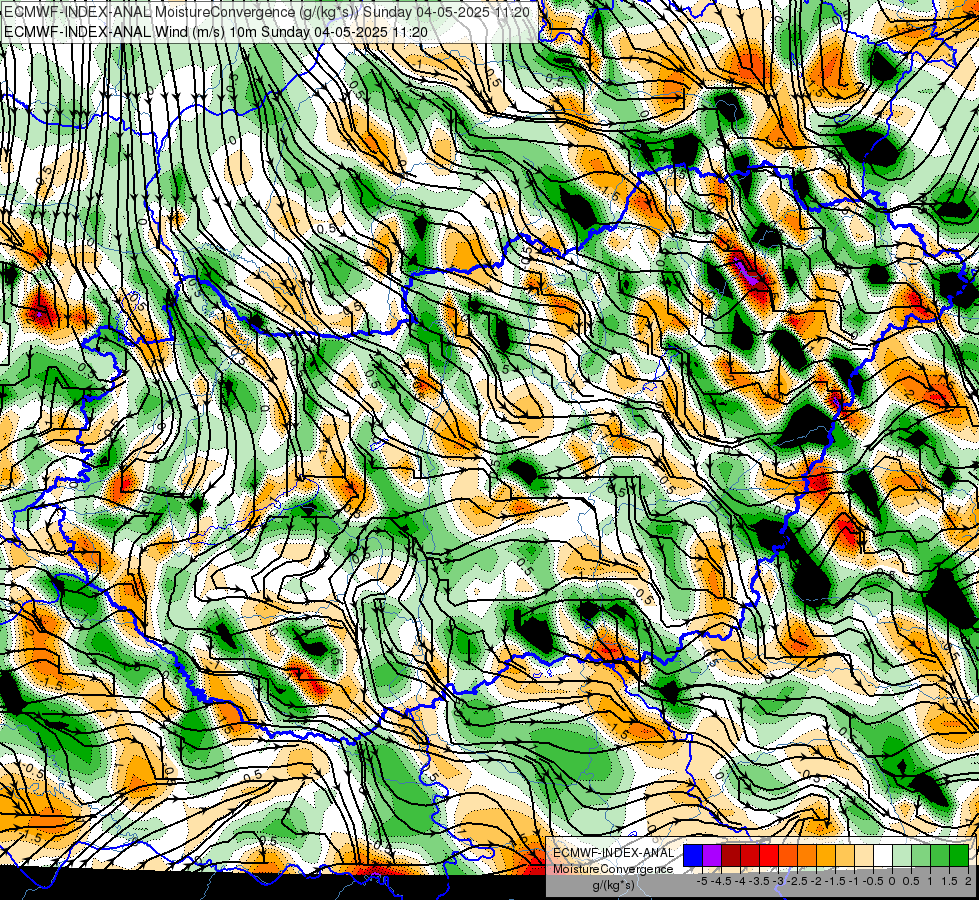Select ECMWF-INDEX-ANAL text in the legend box
The height and width of the screenshot is (900, 979).
614,853
